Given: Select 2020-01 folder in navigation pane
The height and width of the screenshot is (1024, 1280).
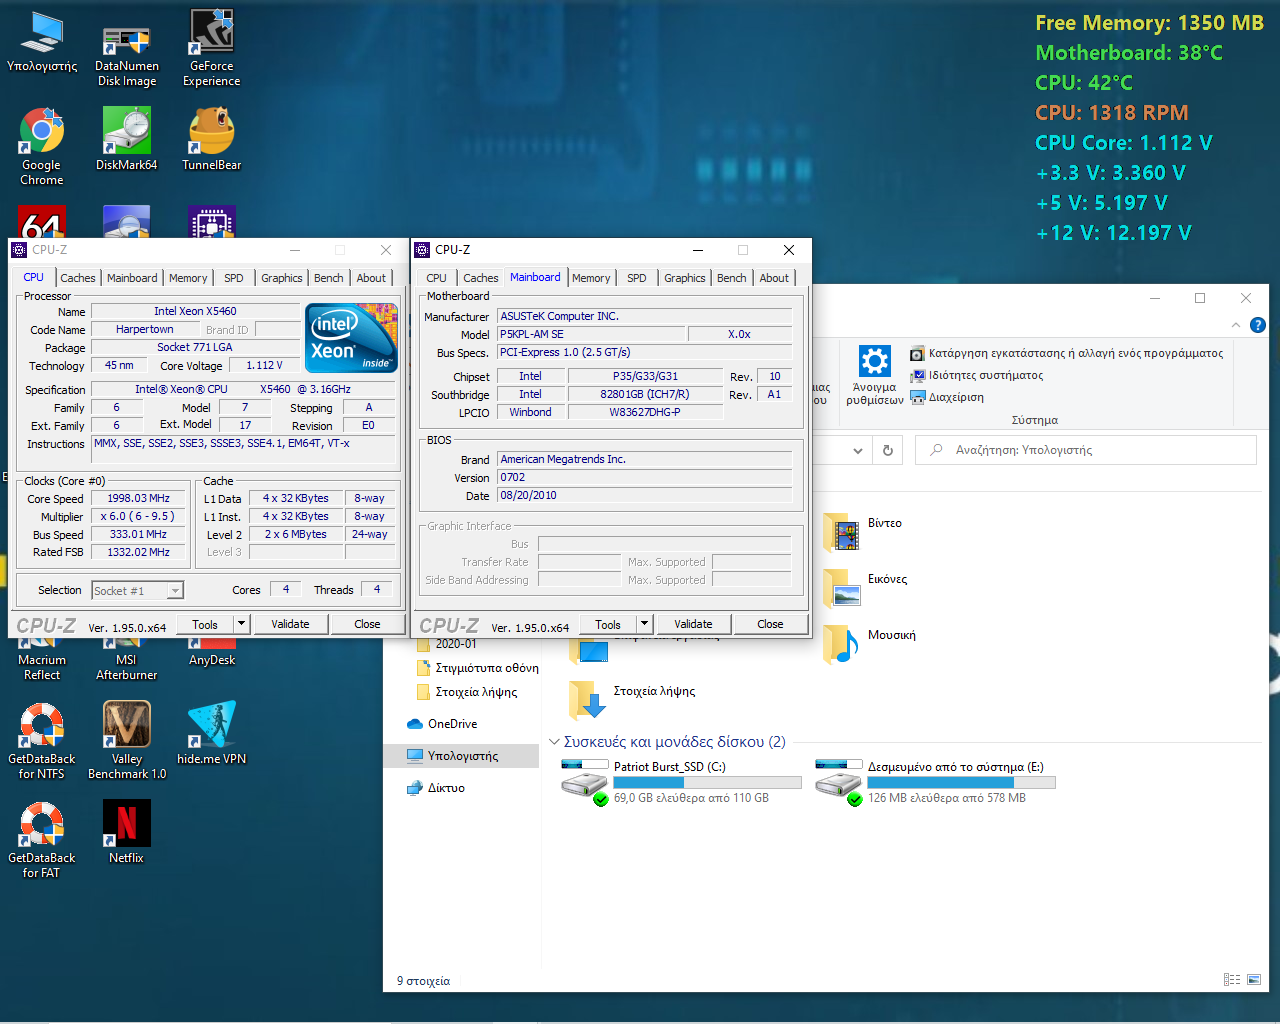Looking at the screenshot, I should point(446,644).
